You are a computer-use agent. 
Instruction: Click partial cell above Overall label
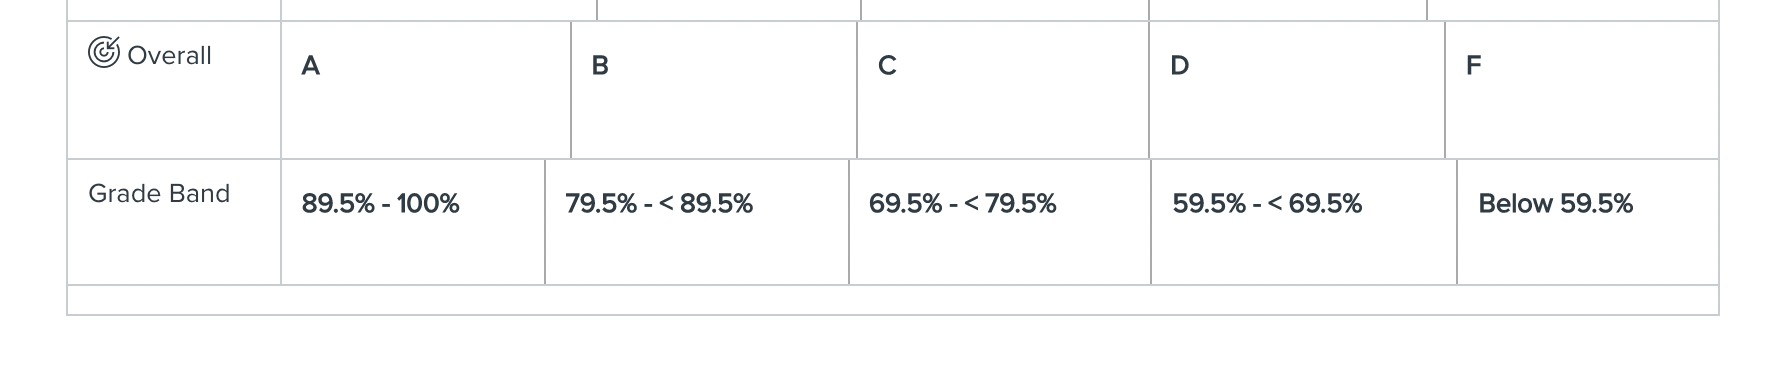174,10
